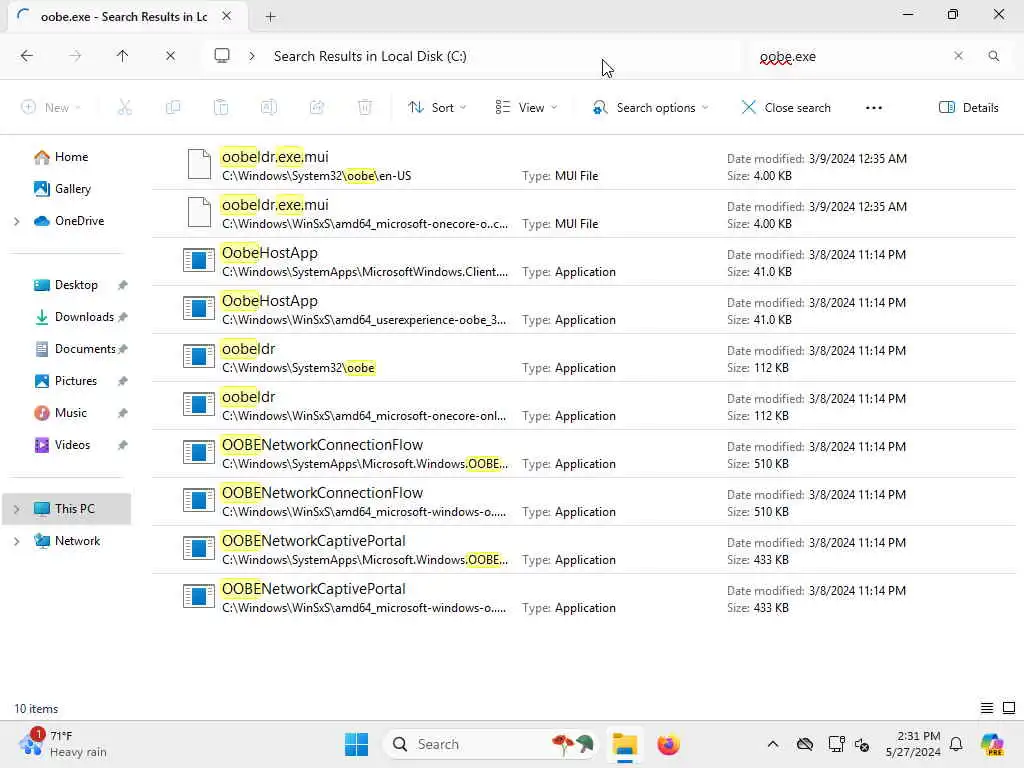Open File Explorer from taskbar

click(x=624, y=744)
